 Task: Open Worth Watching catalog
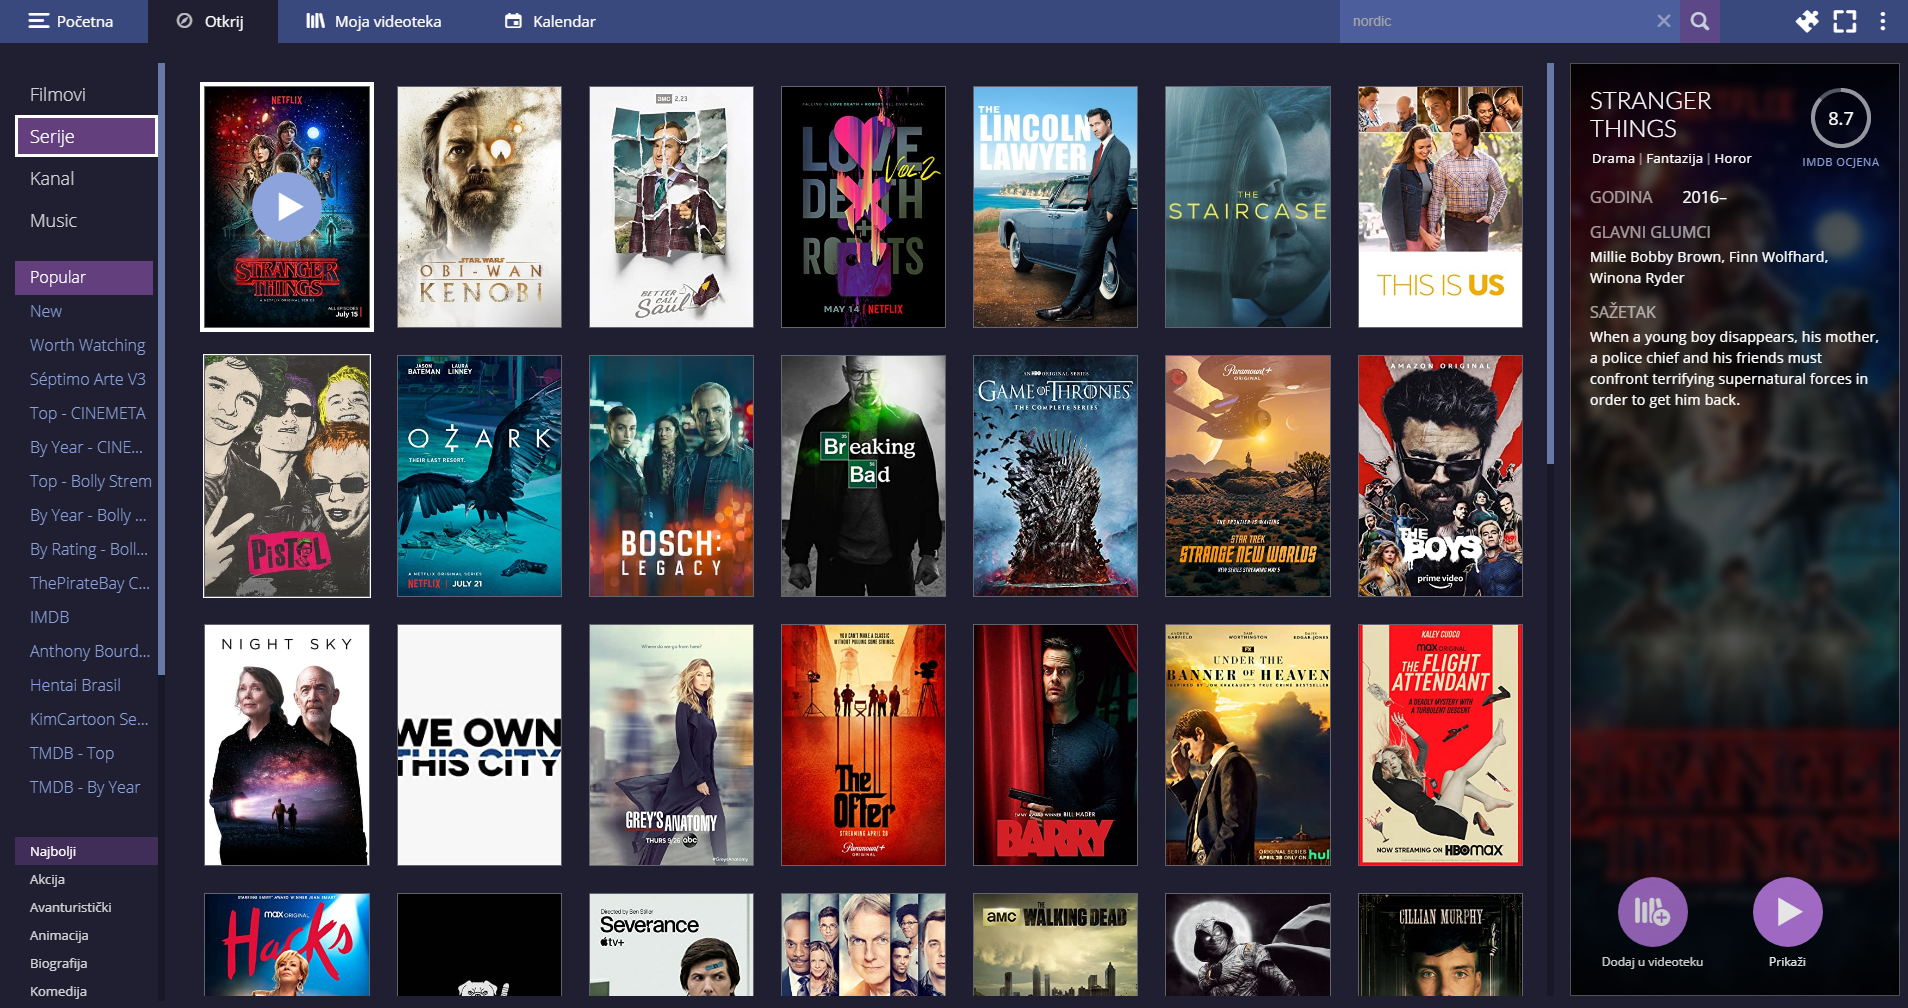84,345
